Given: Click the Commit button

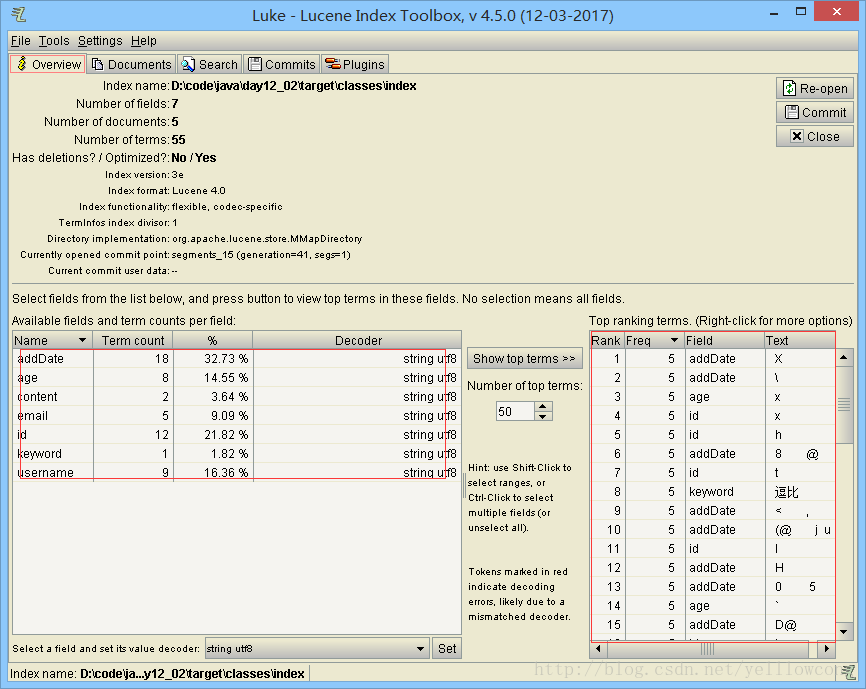Looking at the screenshot, I should [815, 112].
